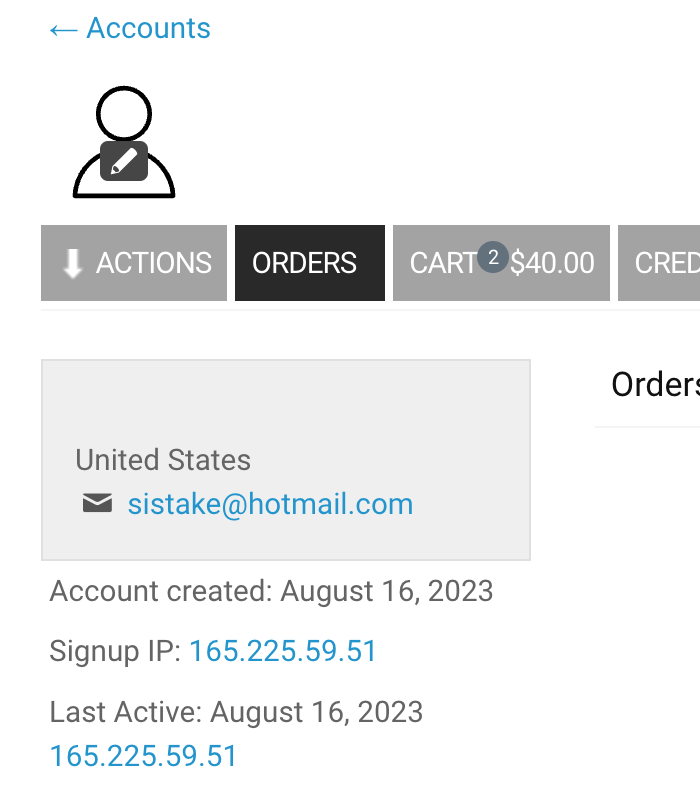Click the Orders section heading
This screenshot has height=812, width=700.
pos(655,385)
